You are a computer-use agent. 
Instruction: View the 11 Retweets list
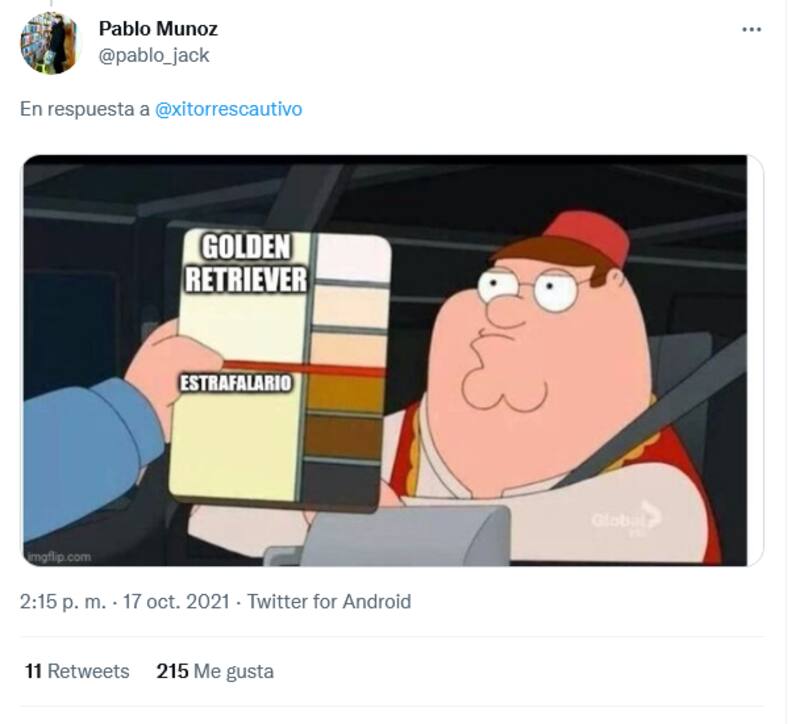tap(77, 671)
